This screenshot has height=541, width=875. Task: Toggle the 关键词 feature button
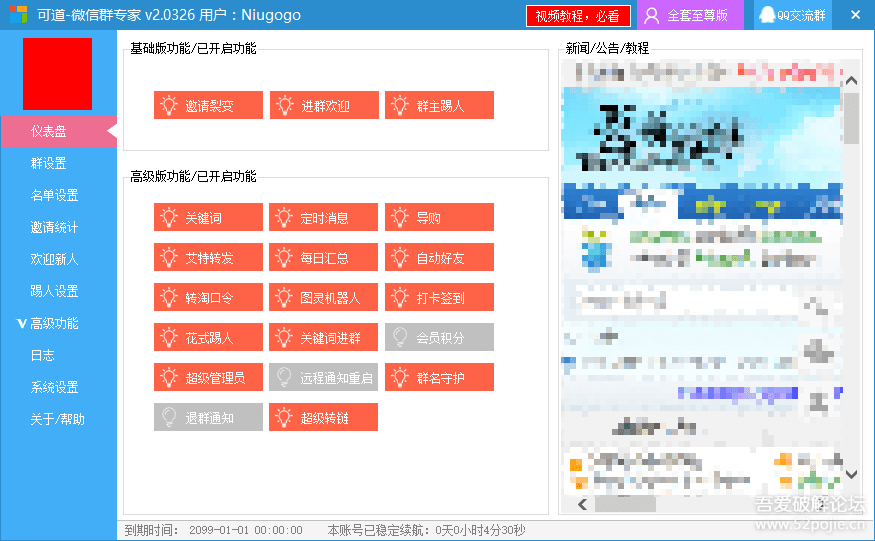click(208, 217)
